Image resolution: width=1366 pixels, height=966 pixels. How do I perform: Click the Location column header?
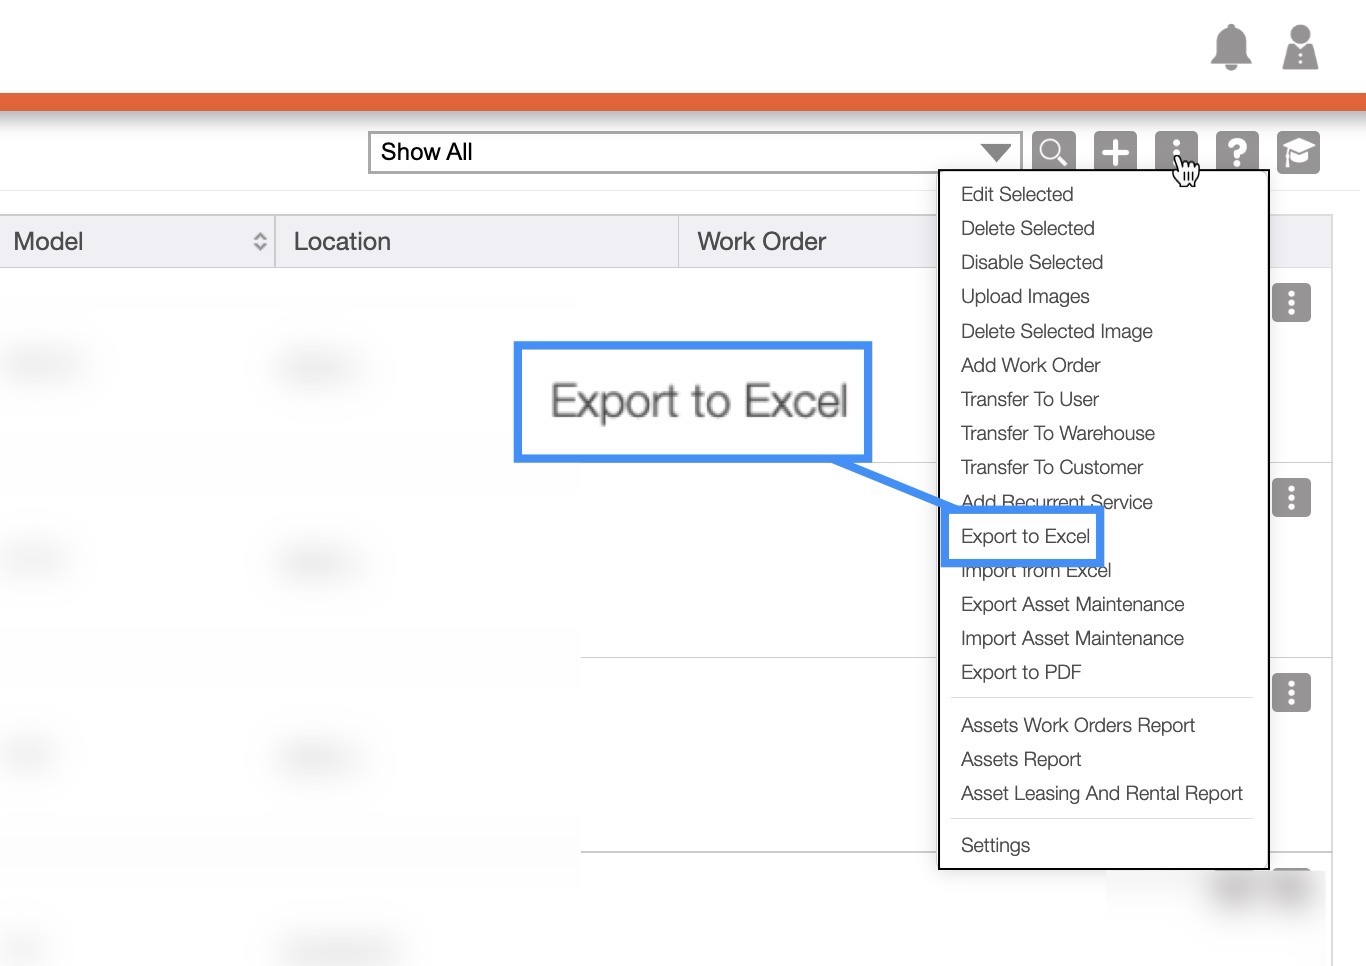click(342, 241)
